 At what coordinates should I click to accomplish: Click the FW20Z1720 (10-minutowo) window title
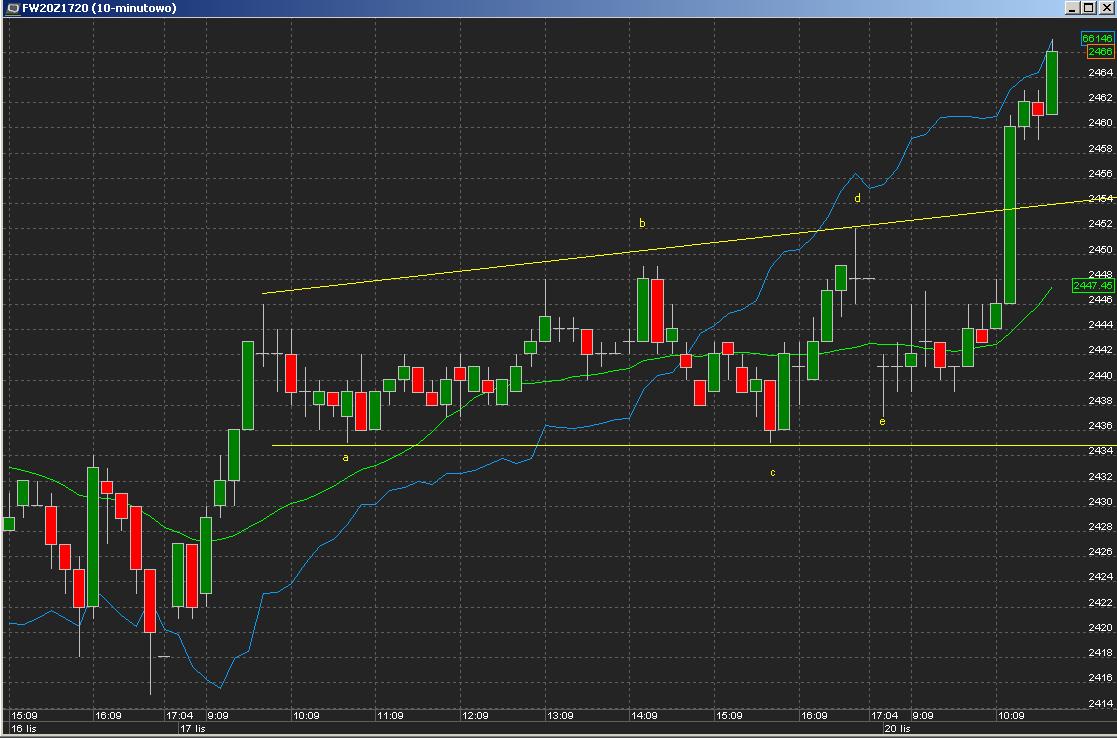coord(99,8)
